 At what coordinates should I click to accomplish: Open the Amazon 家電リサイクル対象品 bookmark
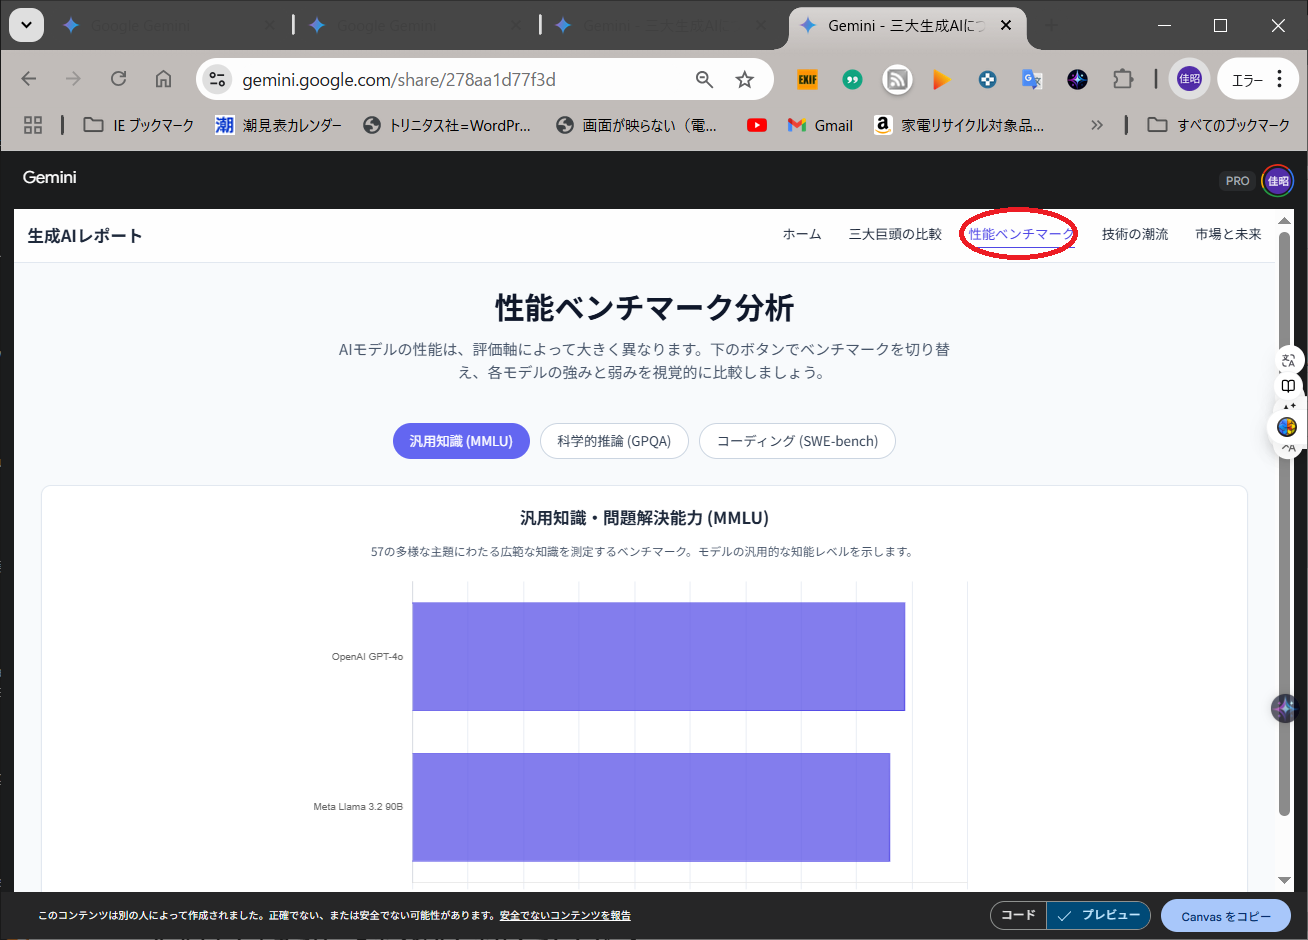959,125
